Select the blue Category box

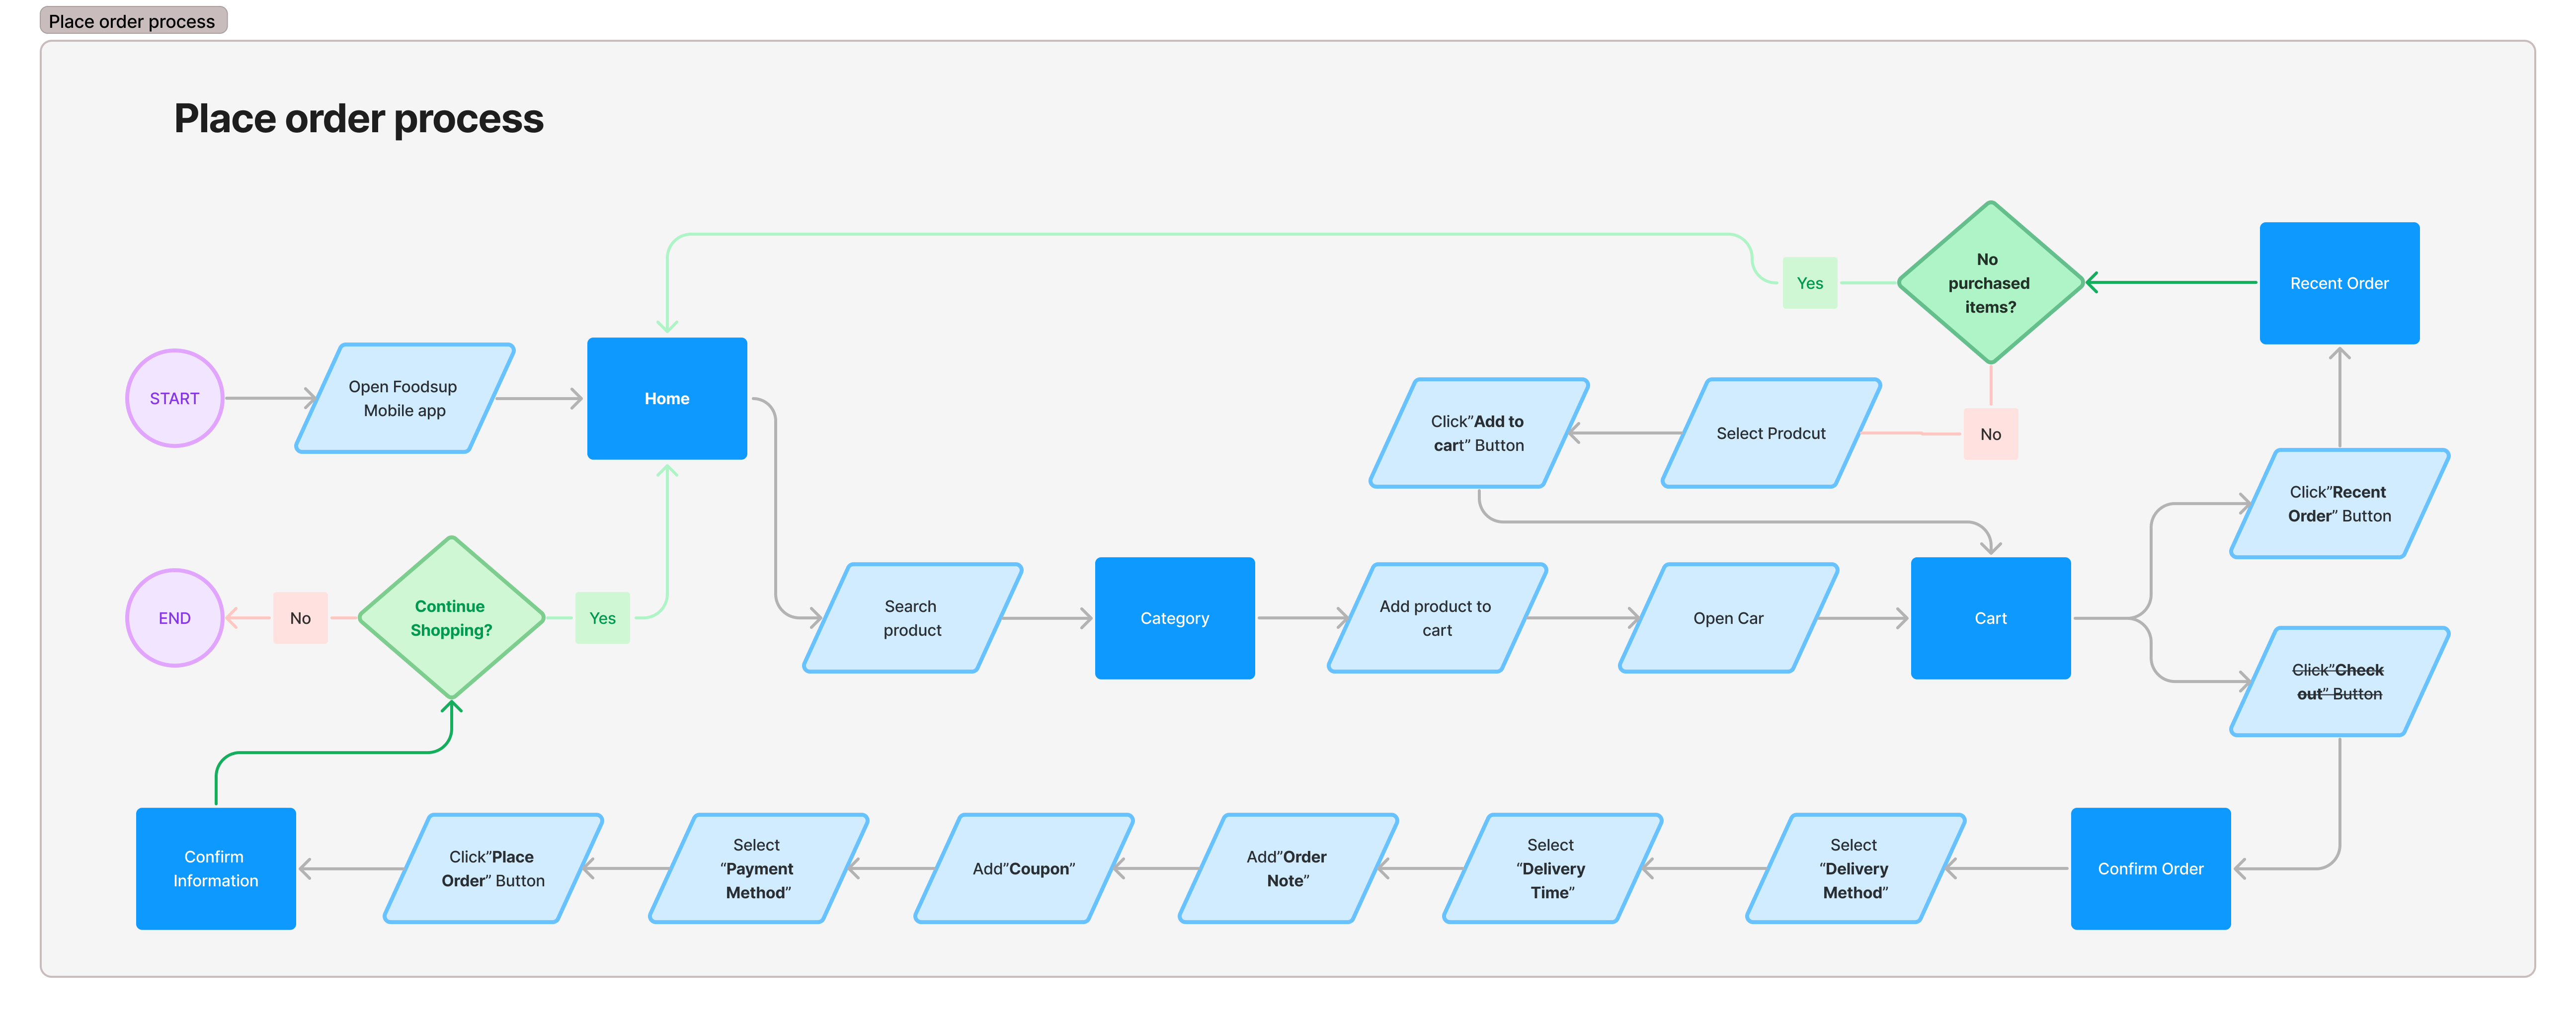[1175, 618]
